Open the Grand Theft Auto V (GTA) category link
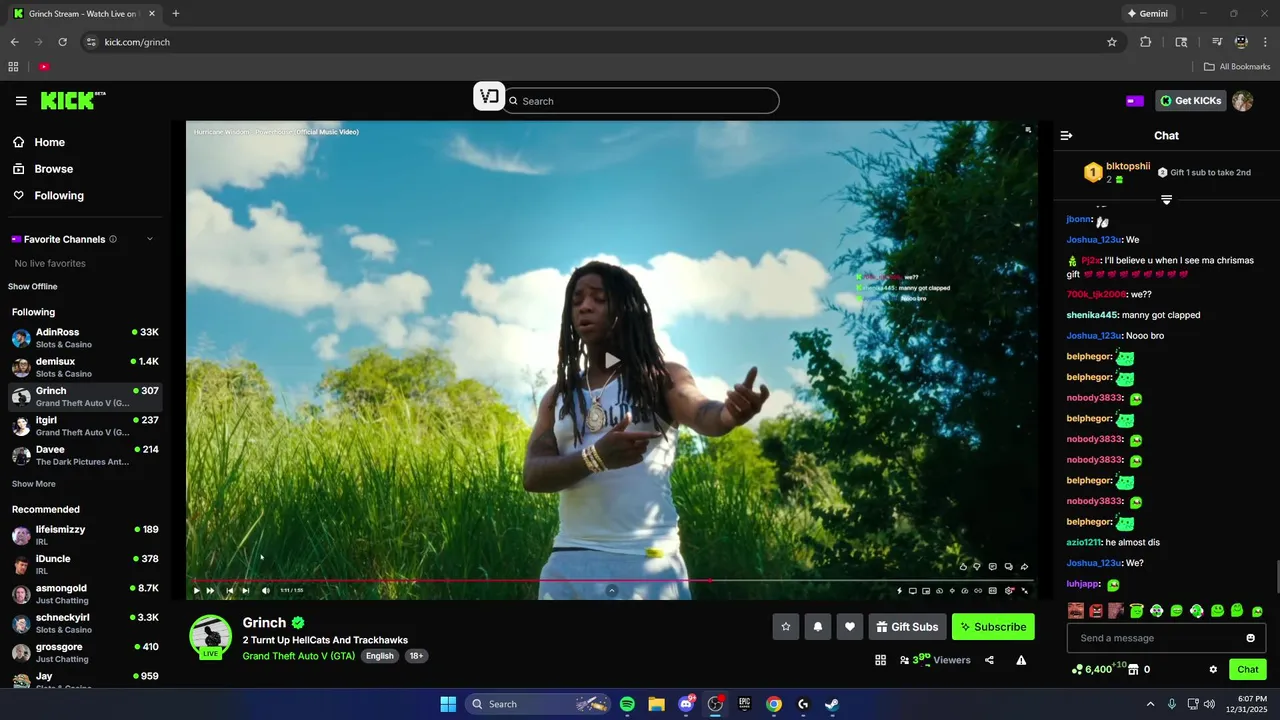 click(x=299, y=656)
